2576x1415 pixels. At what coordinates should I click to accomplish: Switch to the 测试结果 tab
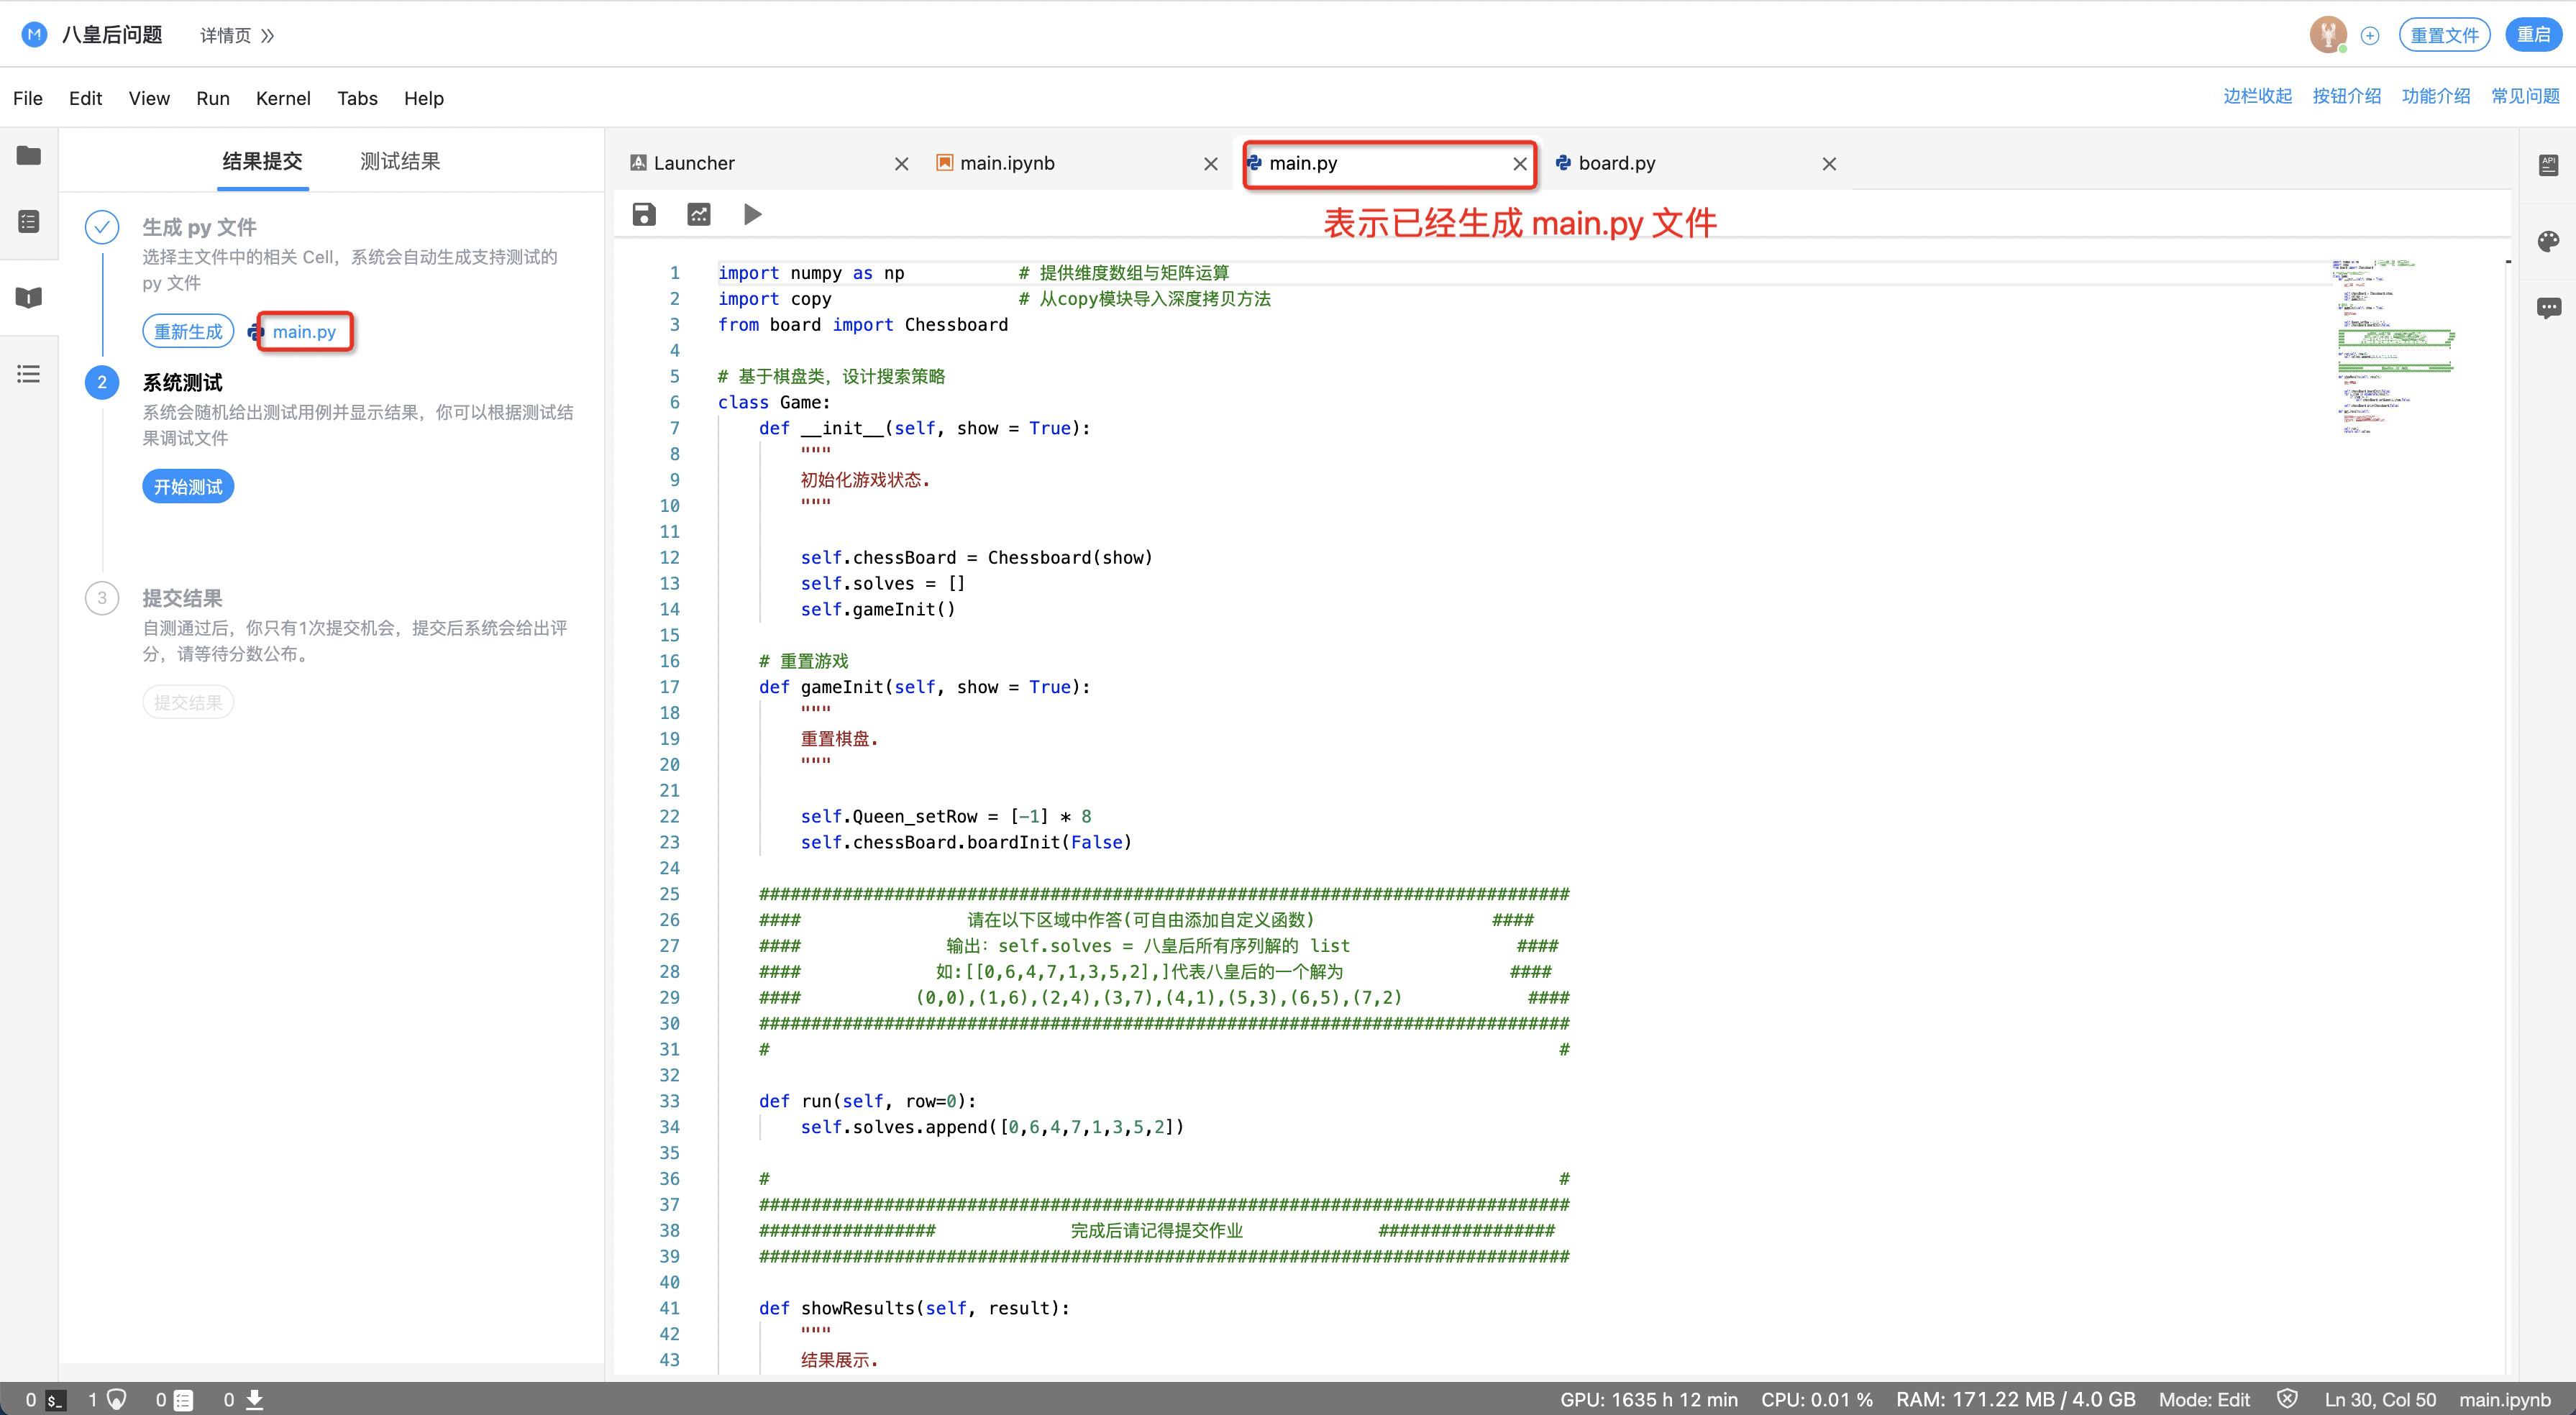click(x=400, y=161)
